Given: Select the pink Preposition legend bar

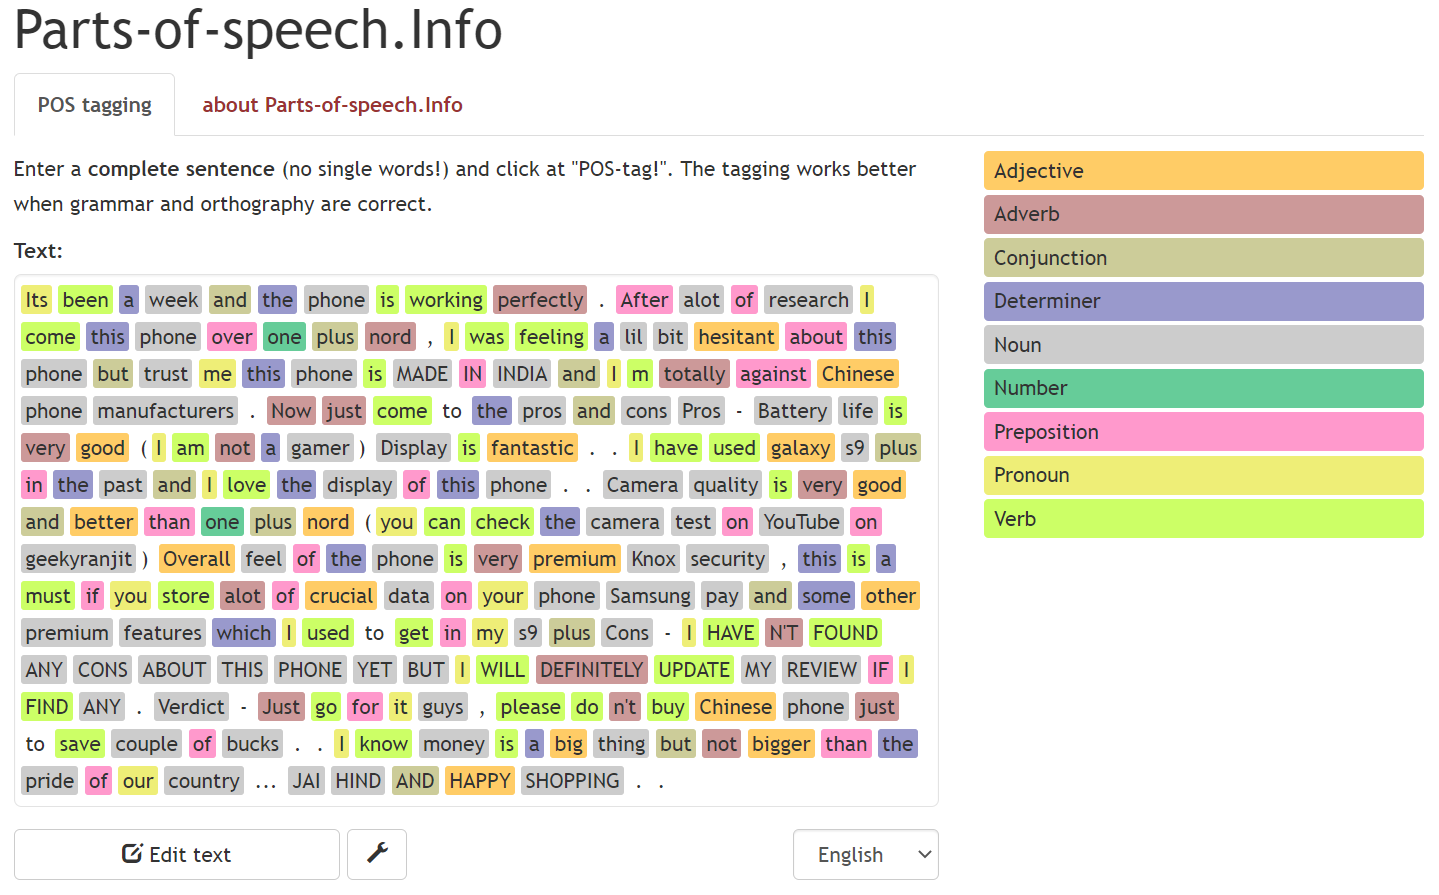Looking at the screenshot, I should coord(1203,432).
